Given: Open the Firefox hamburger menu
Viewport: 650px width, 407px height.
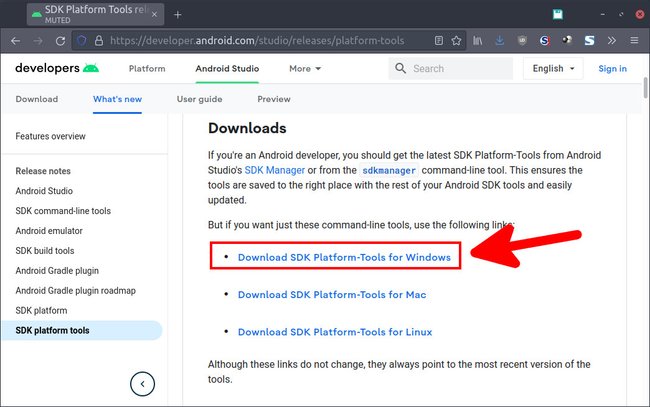Looking at the screenshot, I should pos(634,40).
